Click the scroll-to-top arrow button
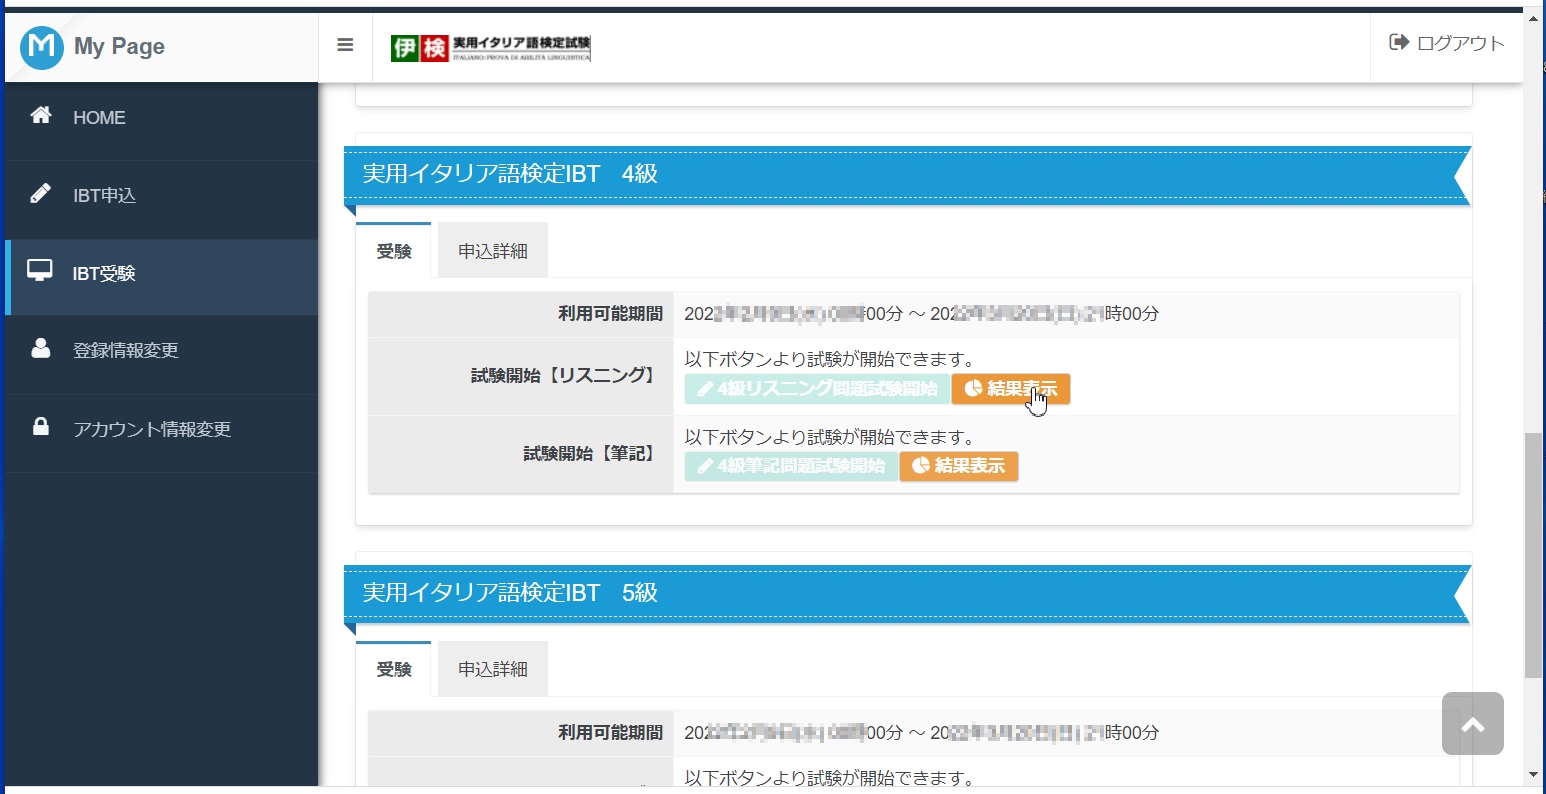 coord(1473,724)
